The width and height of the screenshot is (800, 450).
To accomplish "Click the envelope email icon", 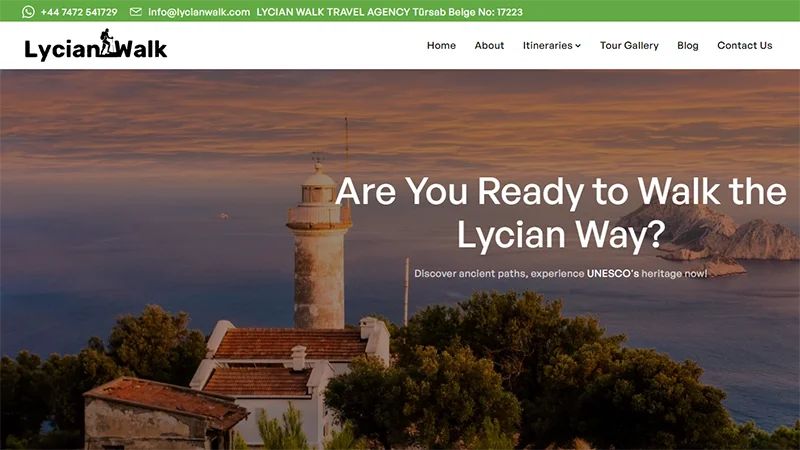I will coord(136,12).
